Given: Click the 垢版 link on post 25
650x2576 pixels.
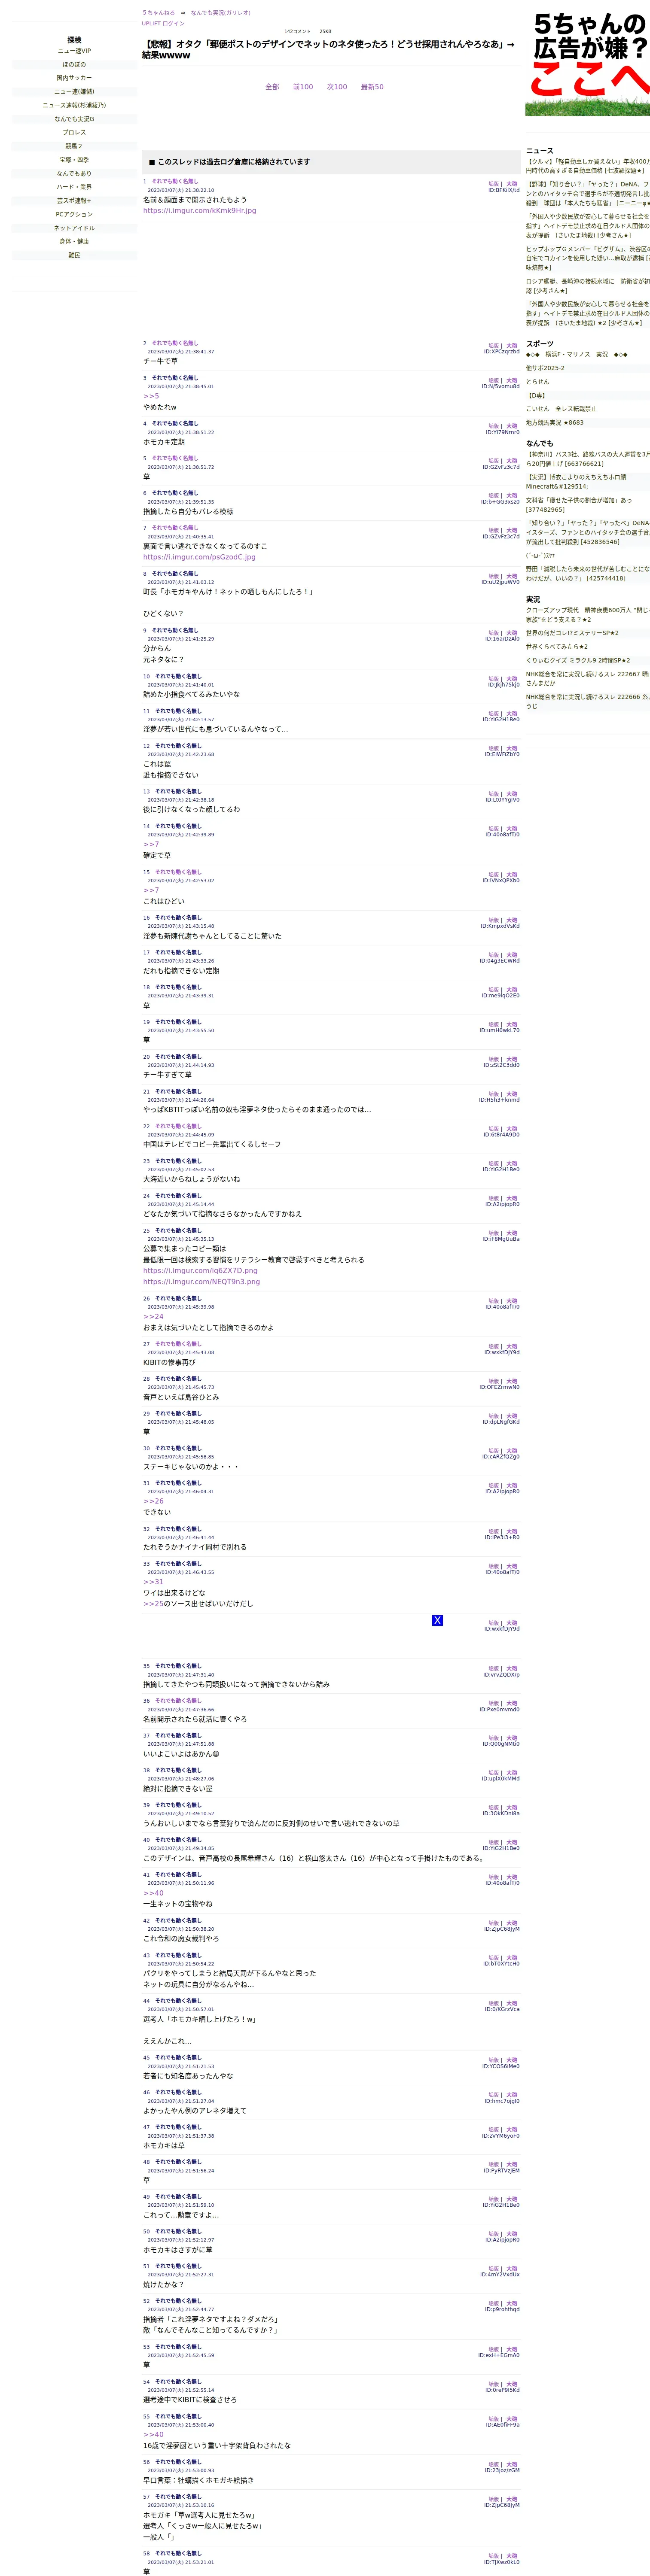Looking at the screenshot, I should click(493, 1233).
